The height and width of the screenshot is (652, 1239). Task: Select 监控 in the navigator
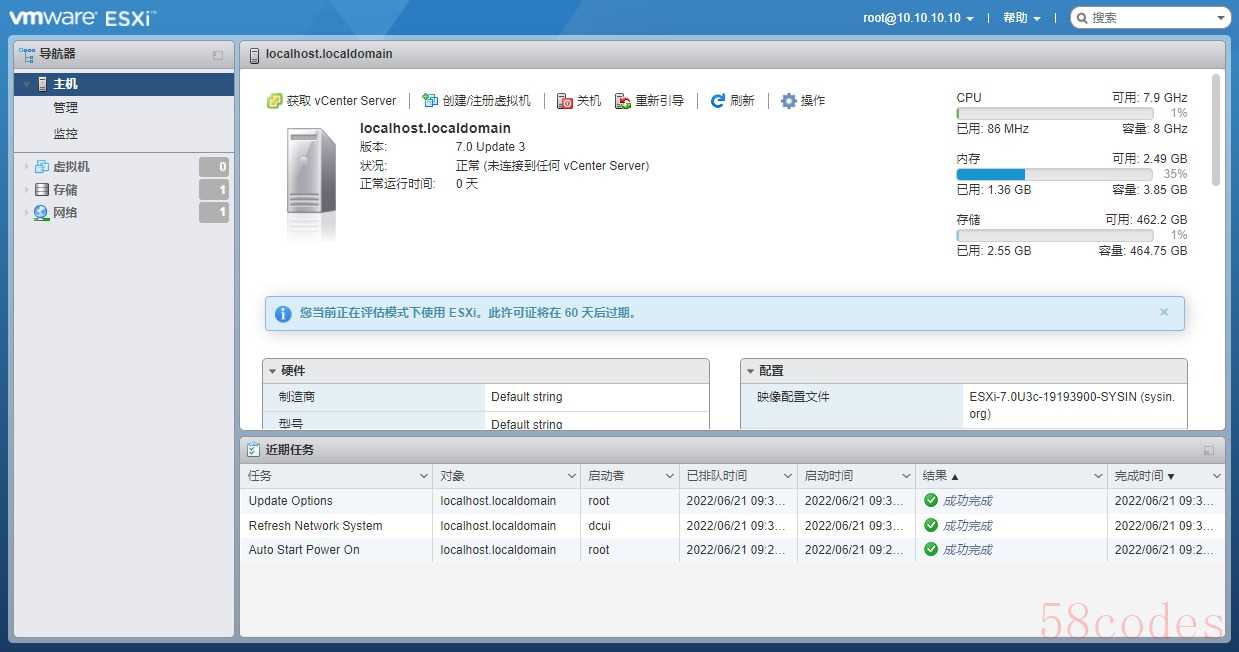pyautogui.click(x=65, y=134)
